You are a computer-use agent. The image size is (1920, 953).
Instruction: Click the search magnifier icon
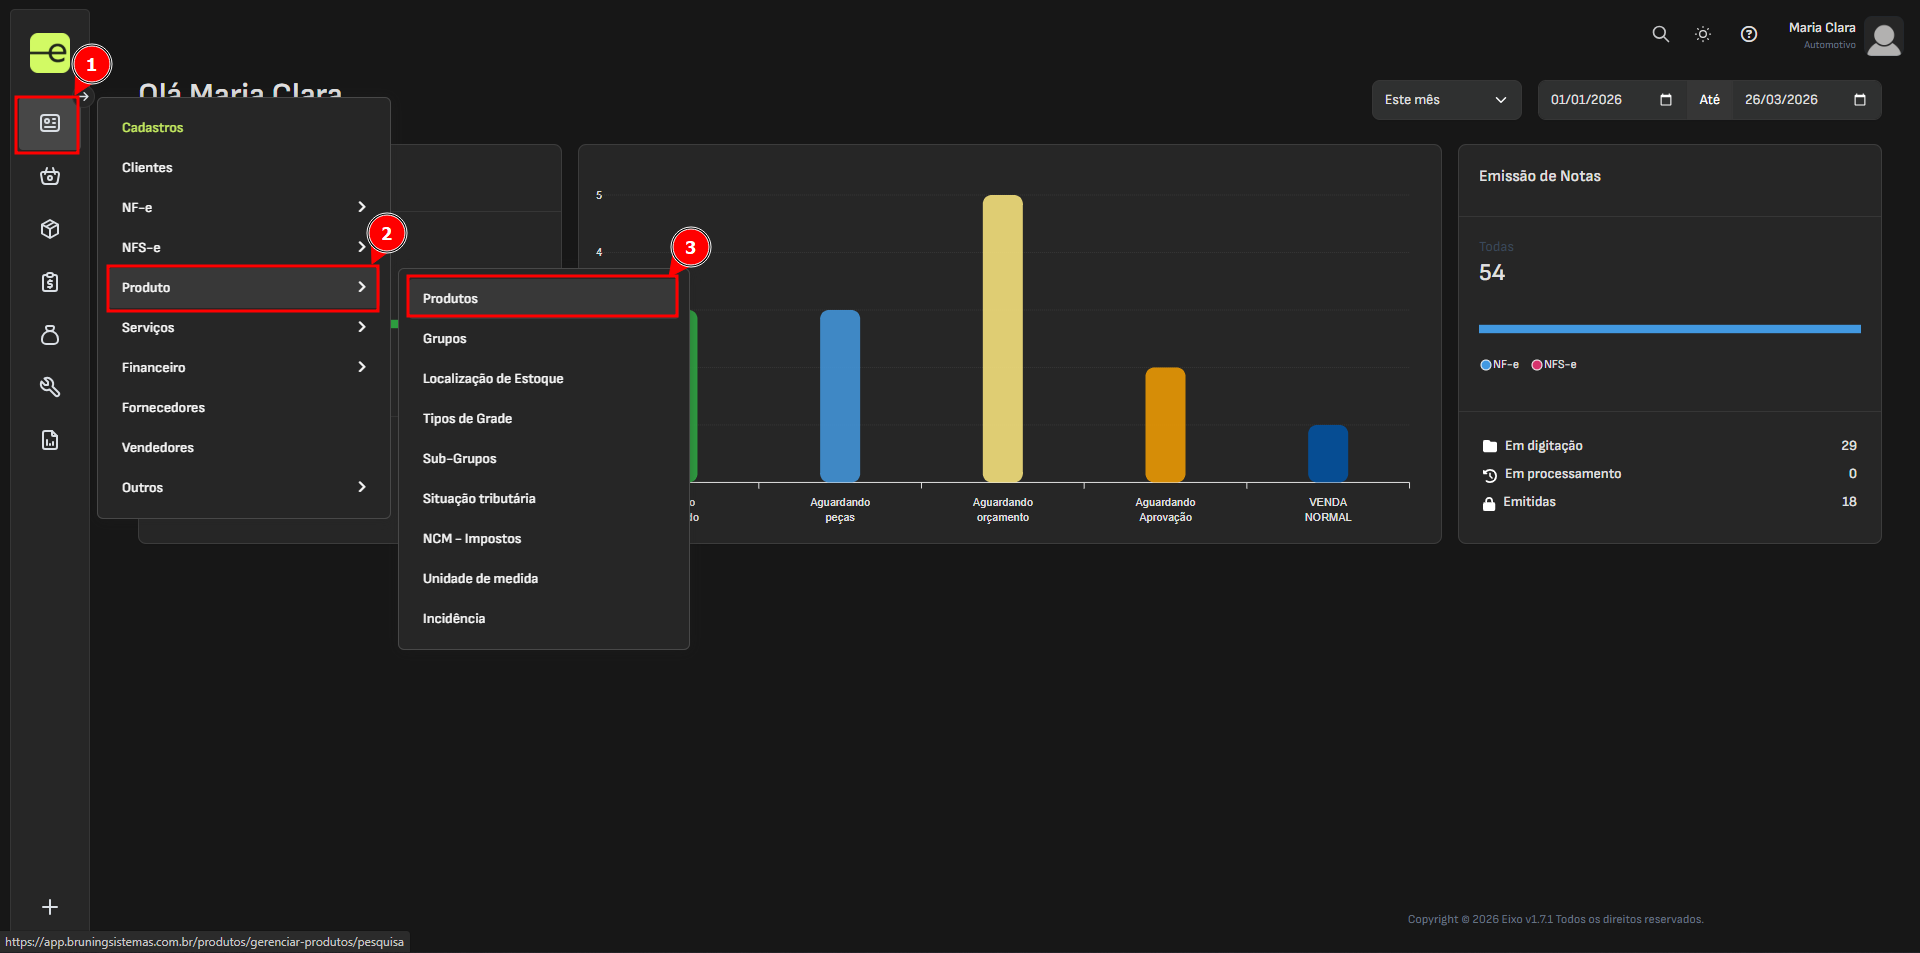click(x=1660, y=34)
